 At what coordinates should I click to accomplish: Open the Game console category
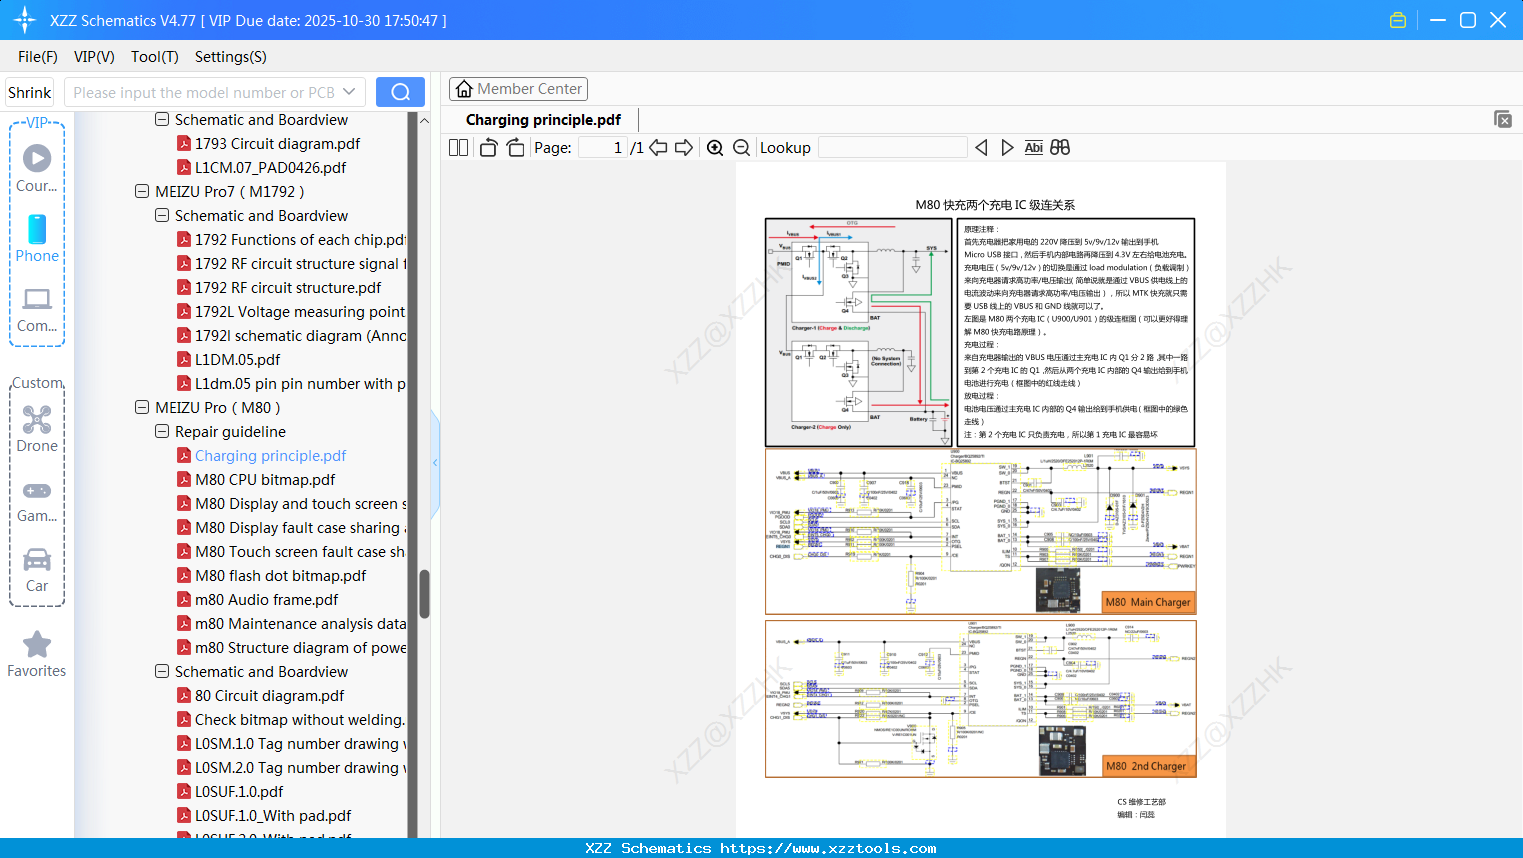pos(37,500)
